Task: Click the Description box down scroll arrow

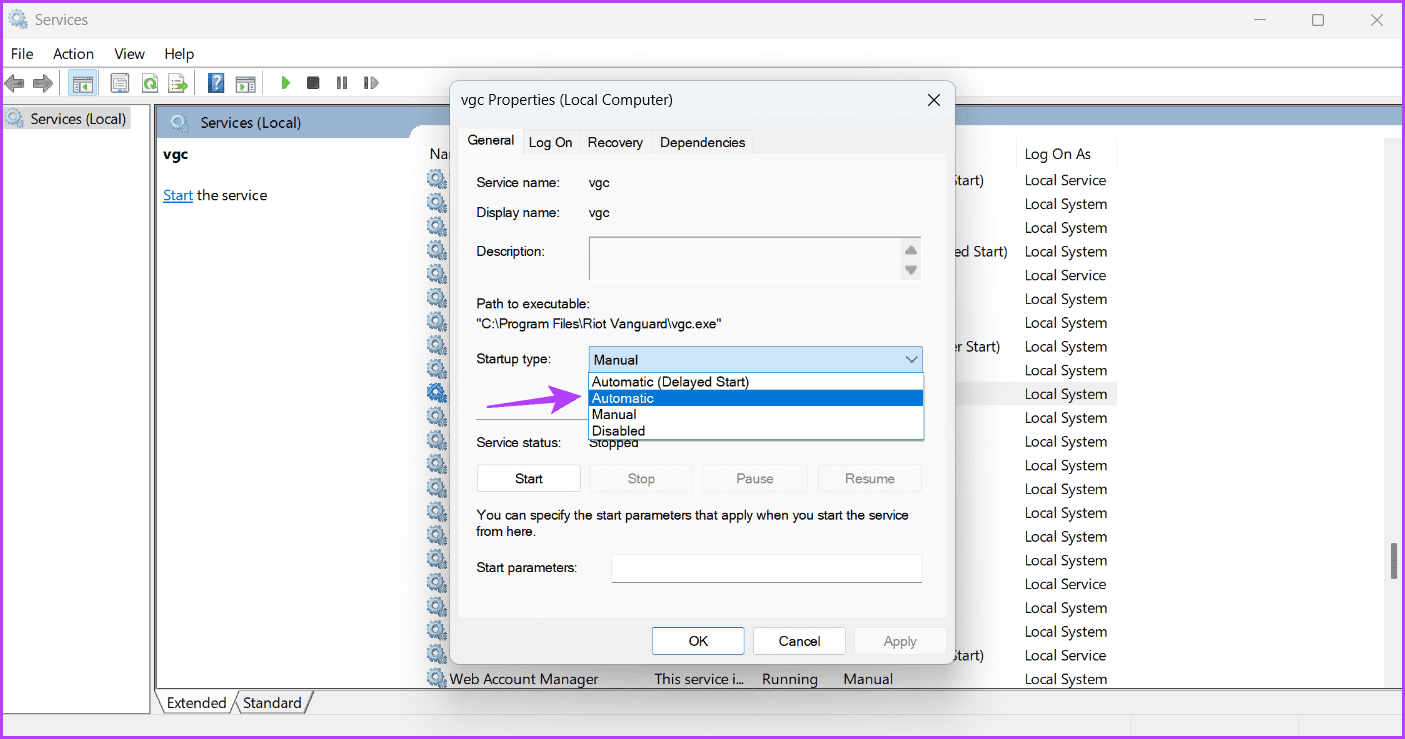Action: [911, 269]
